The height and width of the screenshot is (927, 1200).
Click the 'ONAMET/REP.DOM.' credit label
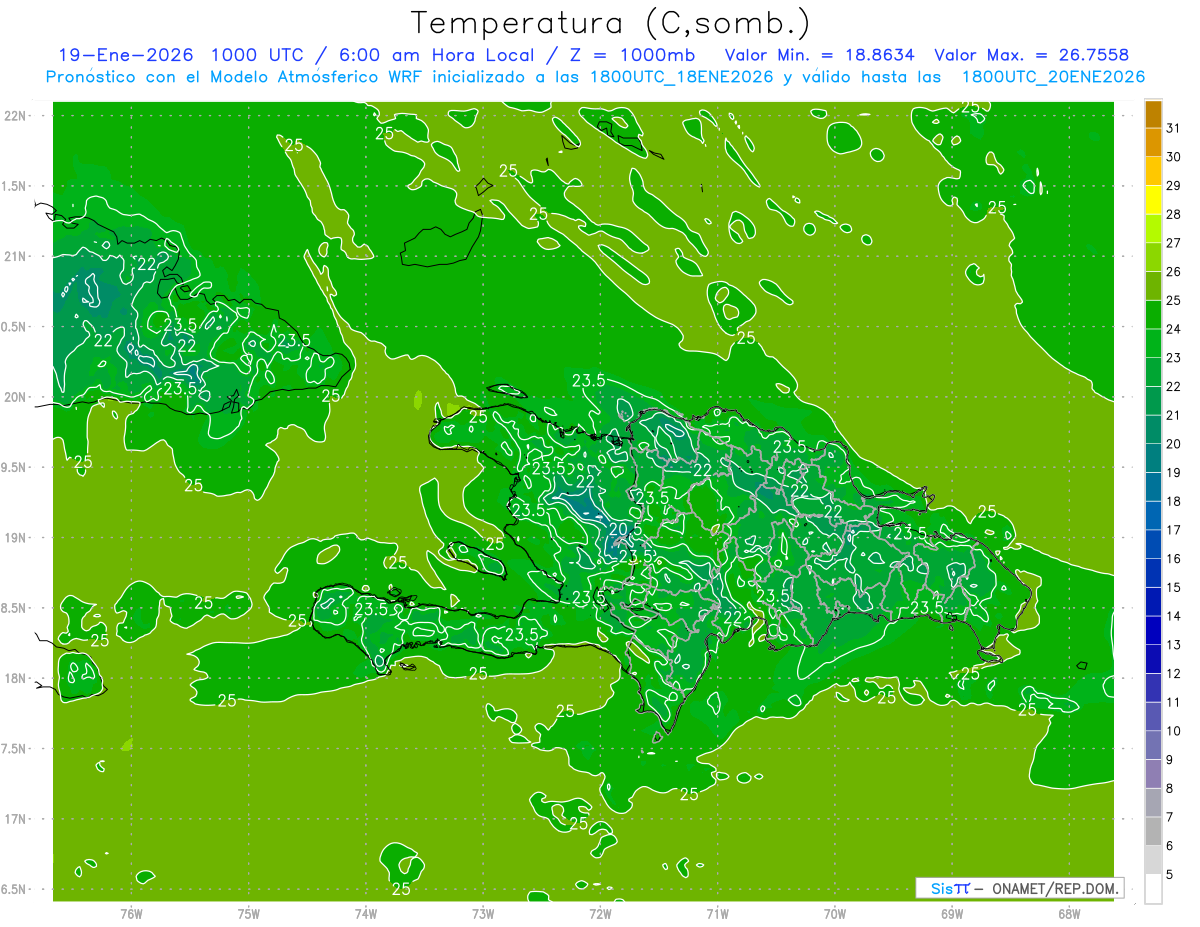(1056, 888)
